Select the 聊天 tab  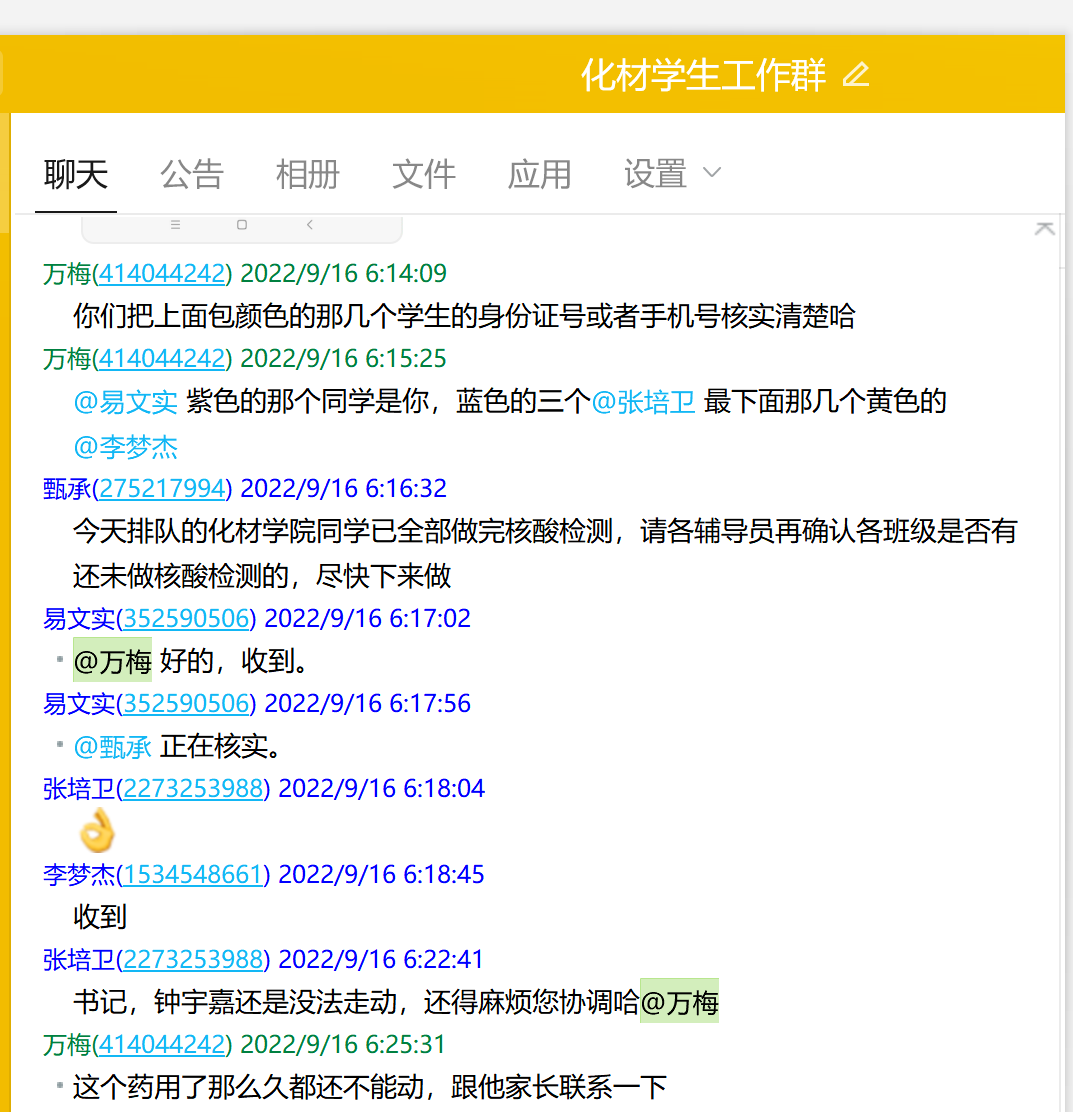coord(76,174)
